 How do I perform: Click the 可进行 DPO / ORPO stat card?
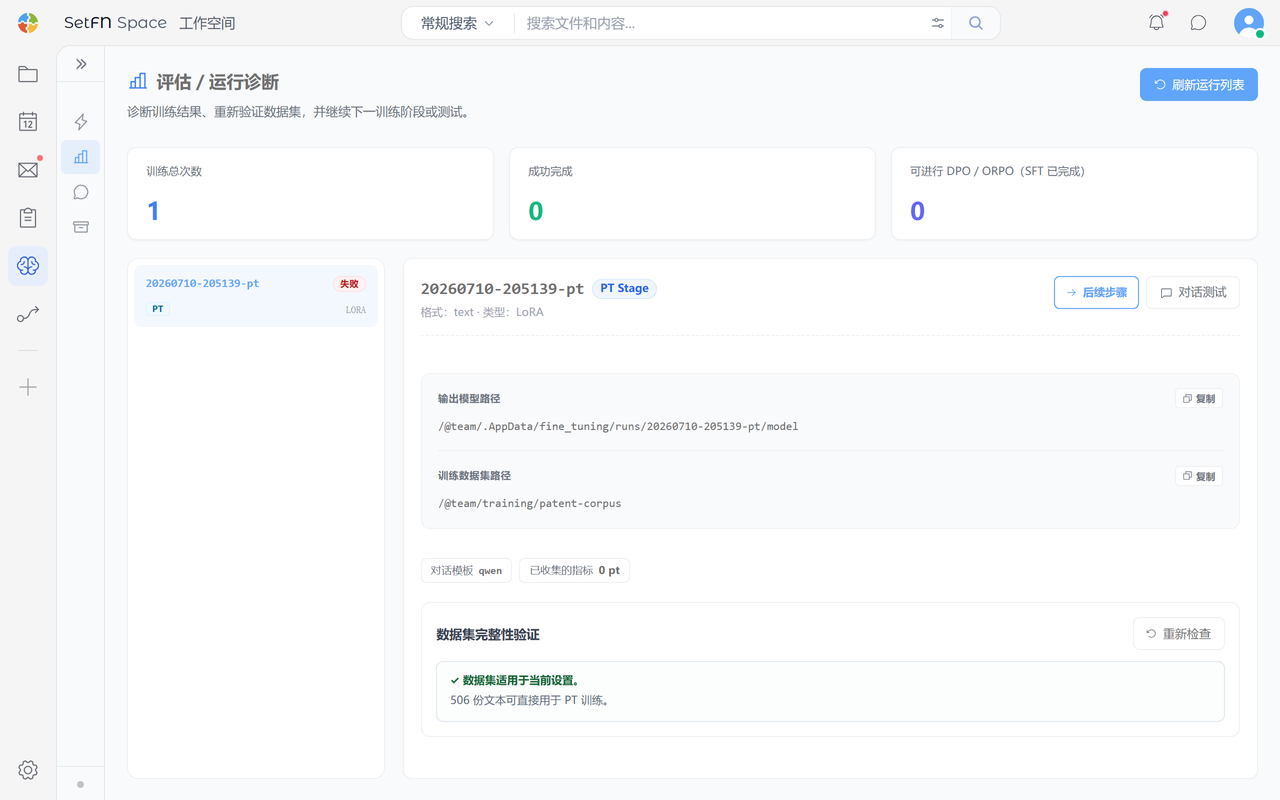[x=1074, y=194]
